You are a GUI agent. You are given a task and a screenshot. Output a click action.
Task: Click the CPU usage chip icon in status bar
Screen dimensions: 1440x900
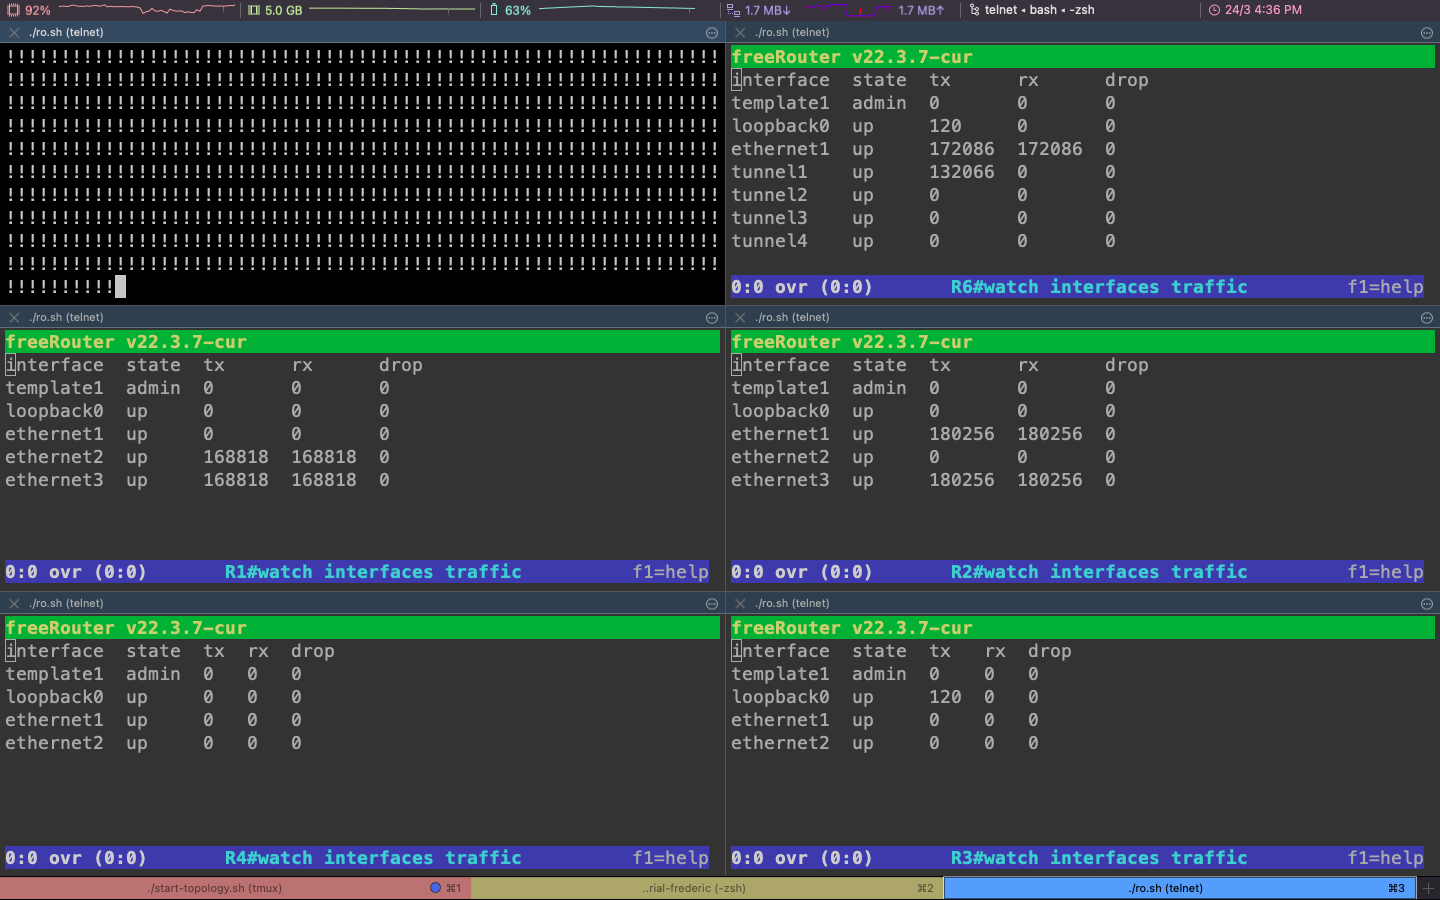pos(14,10)
